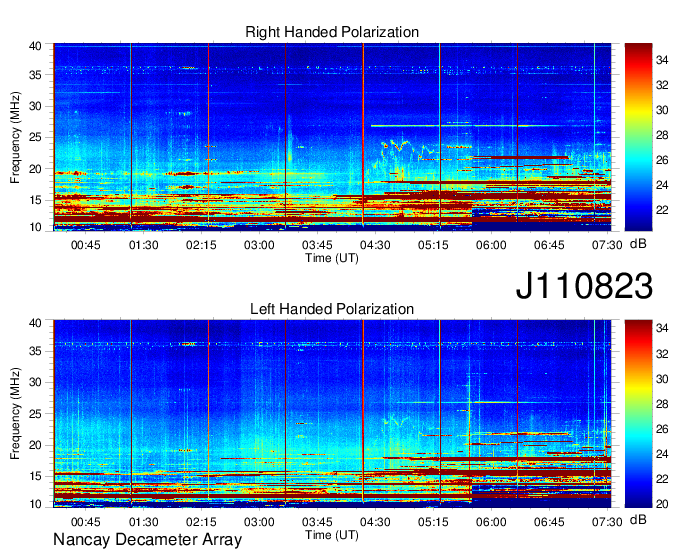Image resolution: width=680 pixels, height=552 pixels.
Task: Click the 03:45 time tick under right-handed plot
Action: 317,245
